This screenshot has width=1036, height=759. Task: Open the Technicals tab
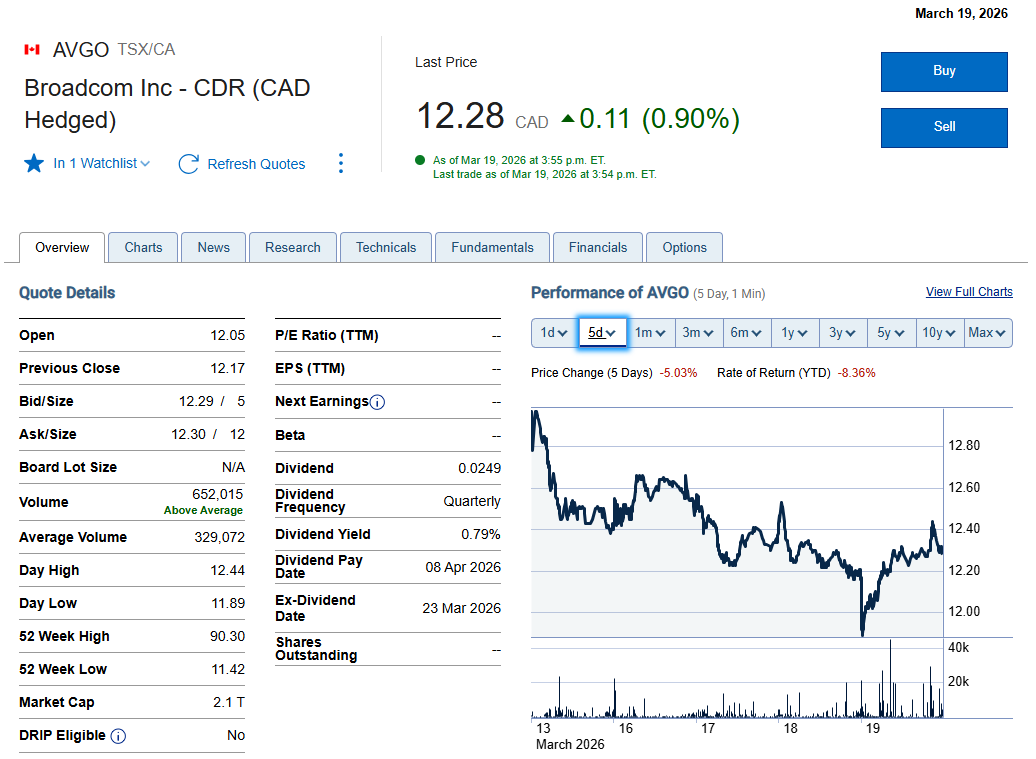386,248
